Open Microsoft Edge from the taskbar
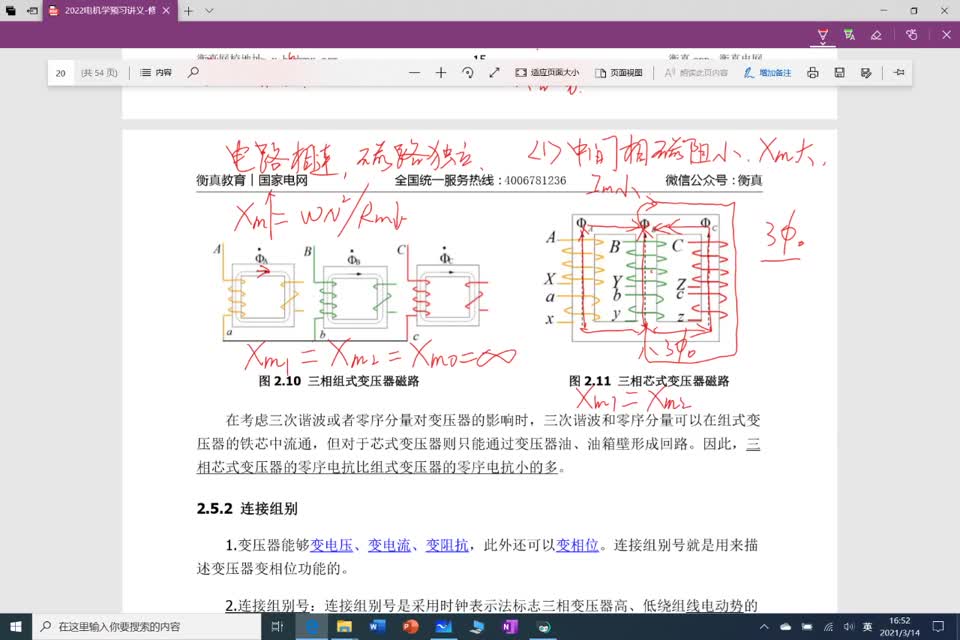This screenshot has width=960, height=640. pos(312,627)
